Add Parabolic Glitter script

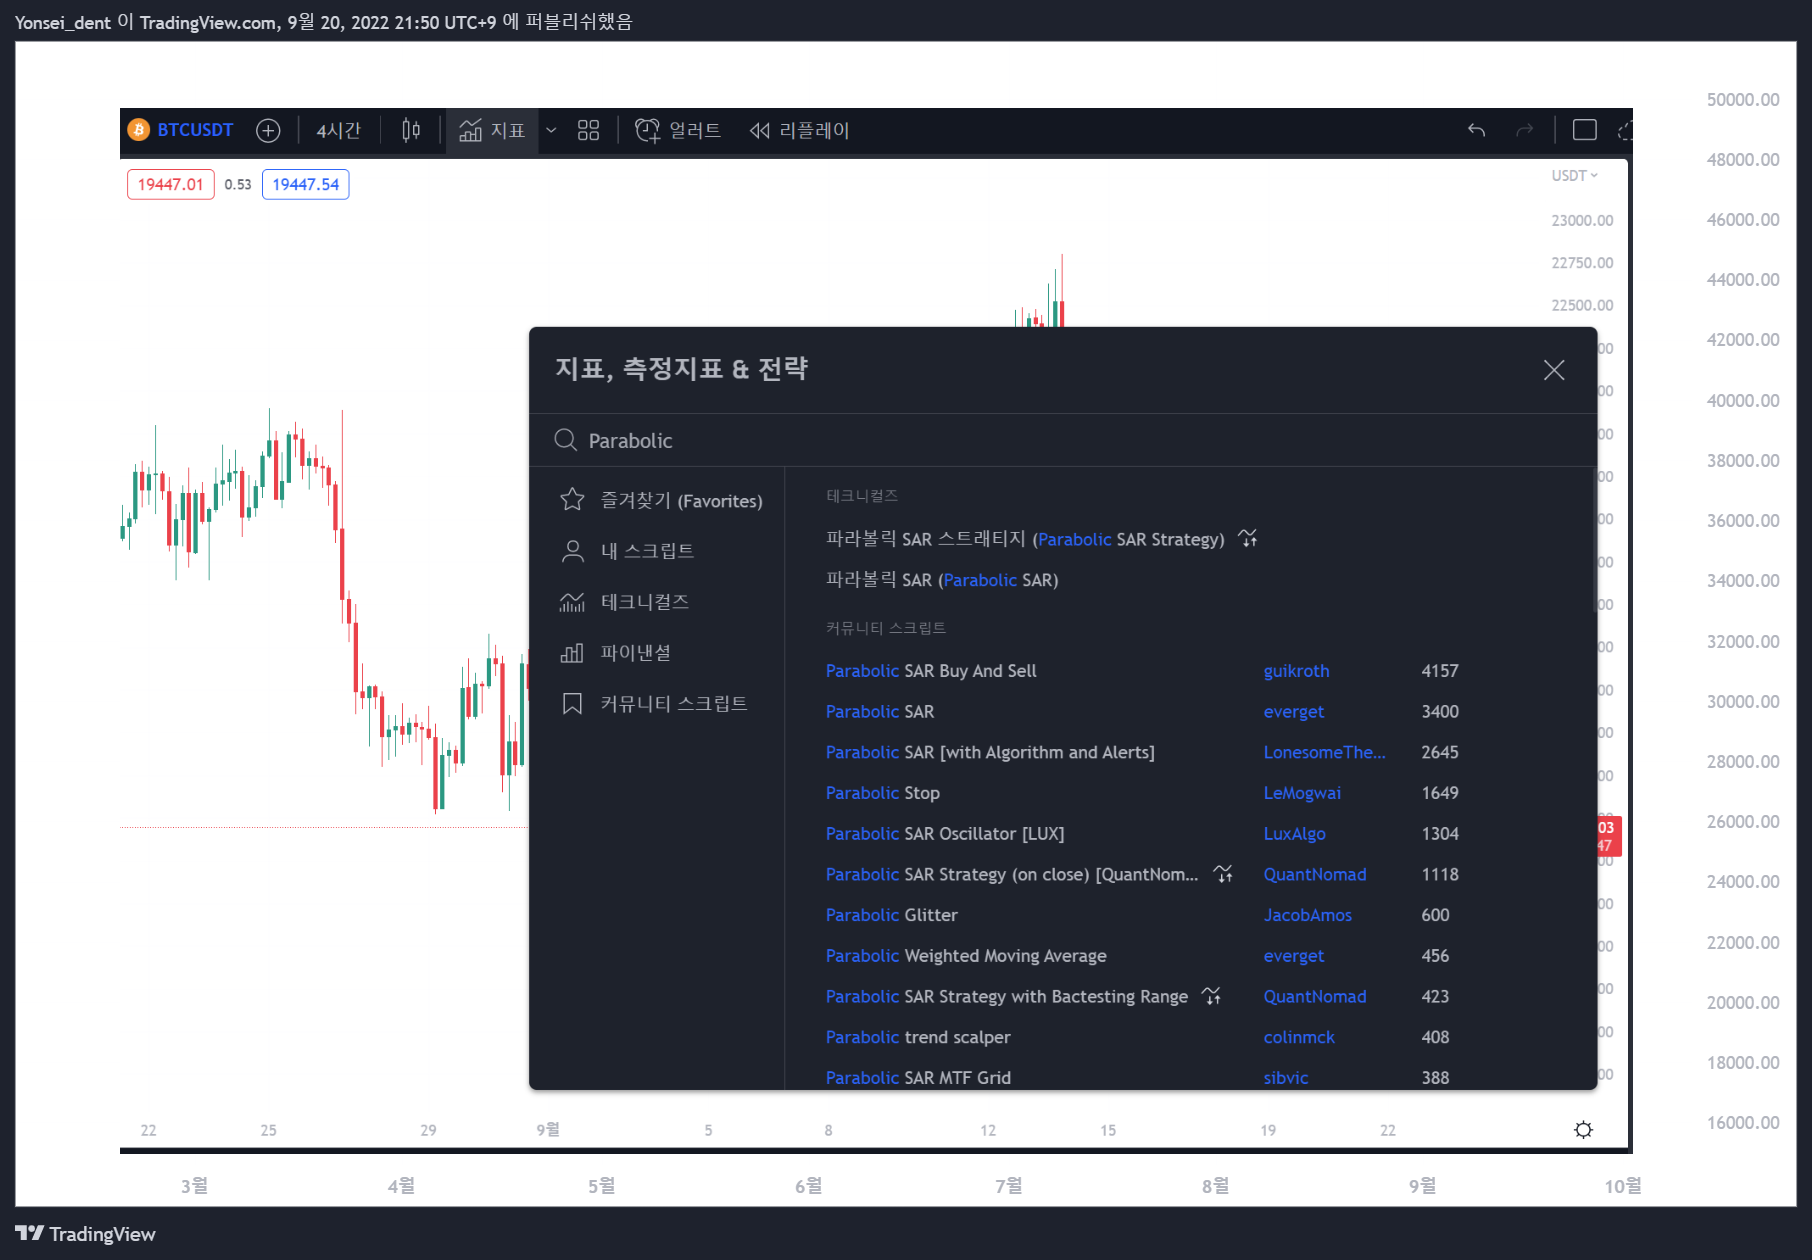click(x=891, y=915)
